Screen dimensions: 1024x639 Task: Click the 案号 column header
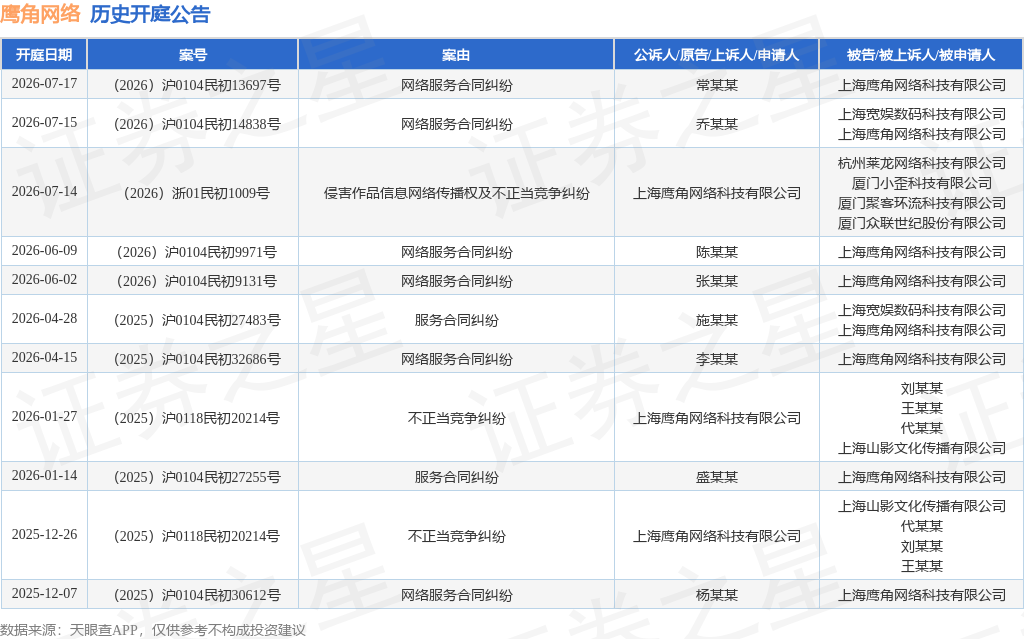point(193,55)
